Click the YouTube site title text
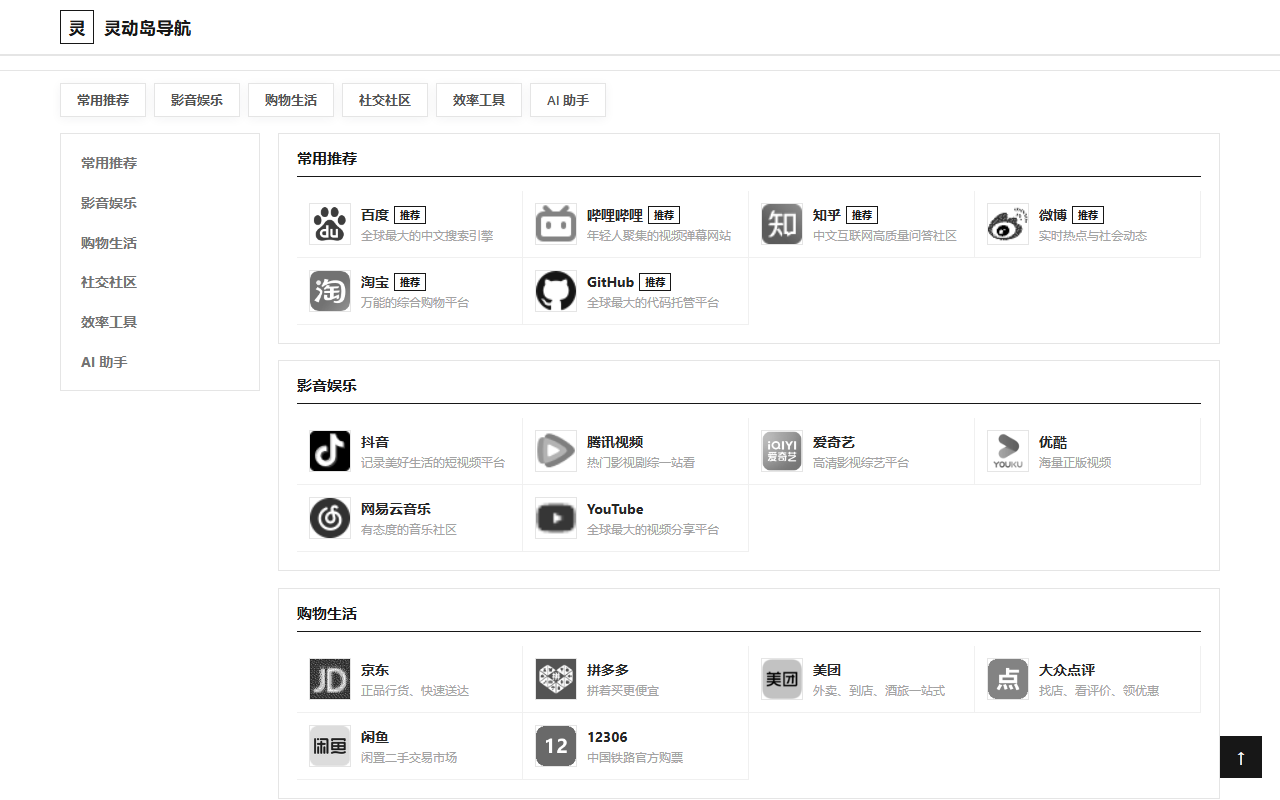Image resolution: width=1280 pixels, height=800 pixels. (x=615, y=509)
